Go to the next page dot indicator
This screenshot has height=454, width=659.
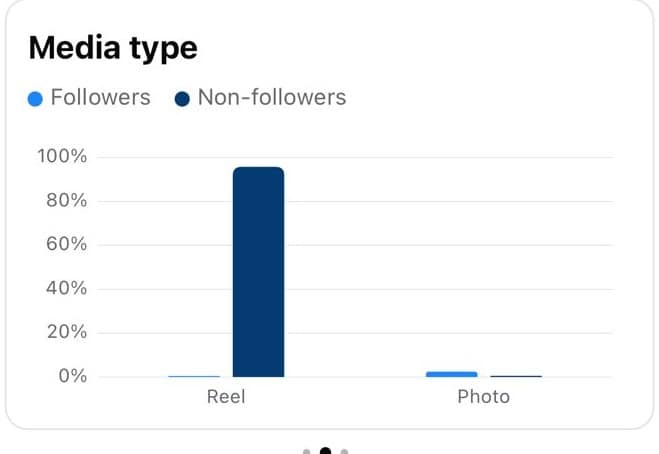(x=344, y=451)
